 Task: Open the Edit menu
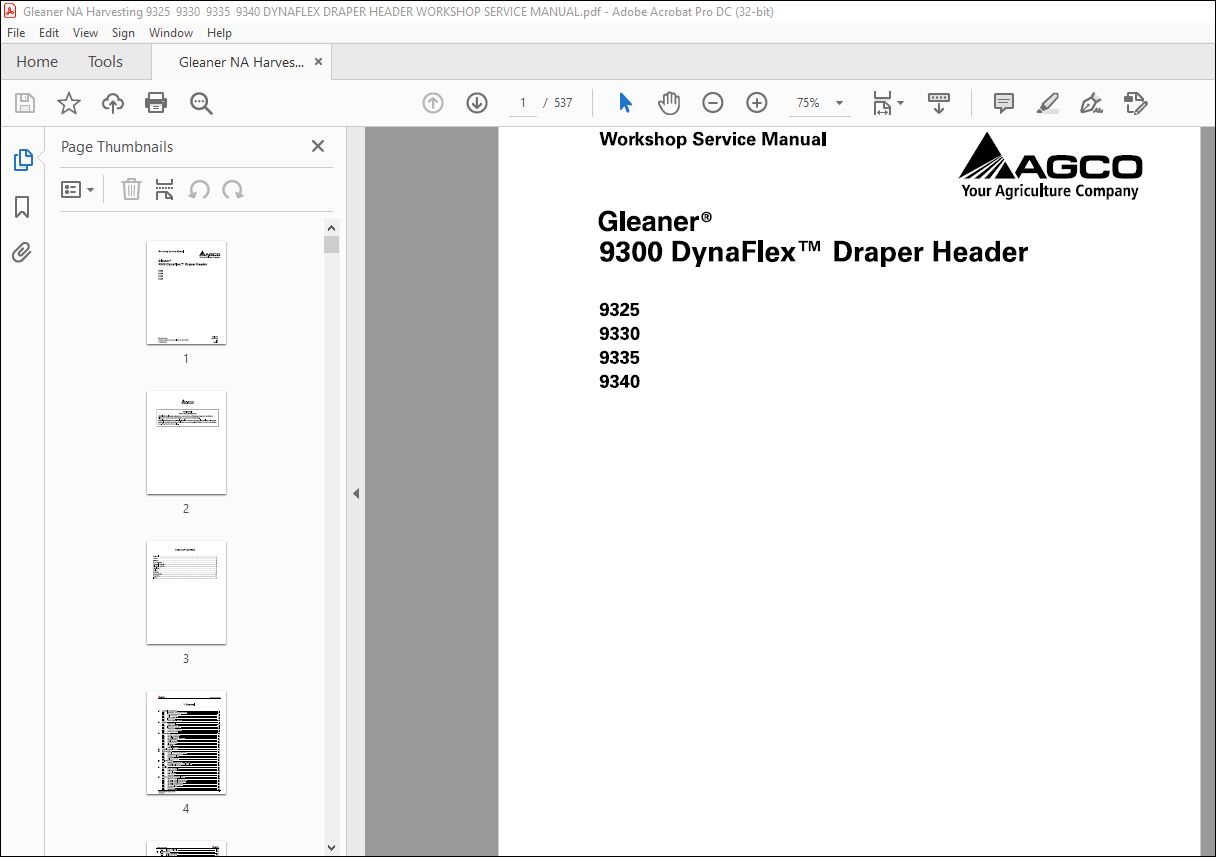tap(49, 33)
